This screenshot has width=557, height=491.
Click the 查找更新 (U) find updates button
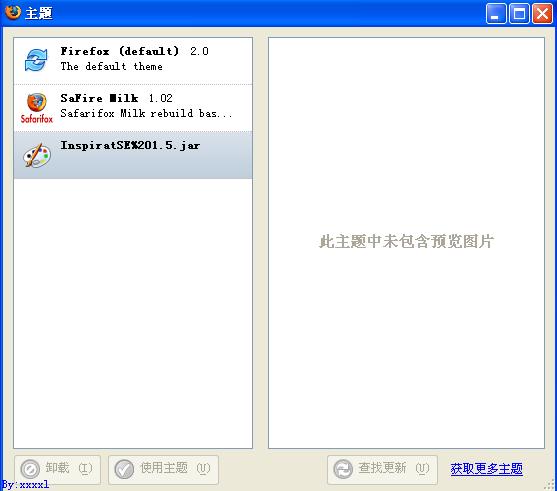[x=382, y=469]
